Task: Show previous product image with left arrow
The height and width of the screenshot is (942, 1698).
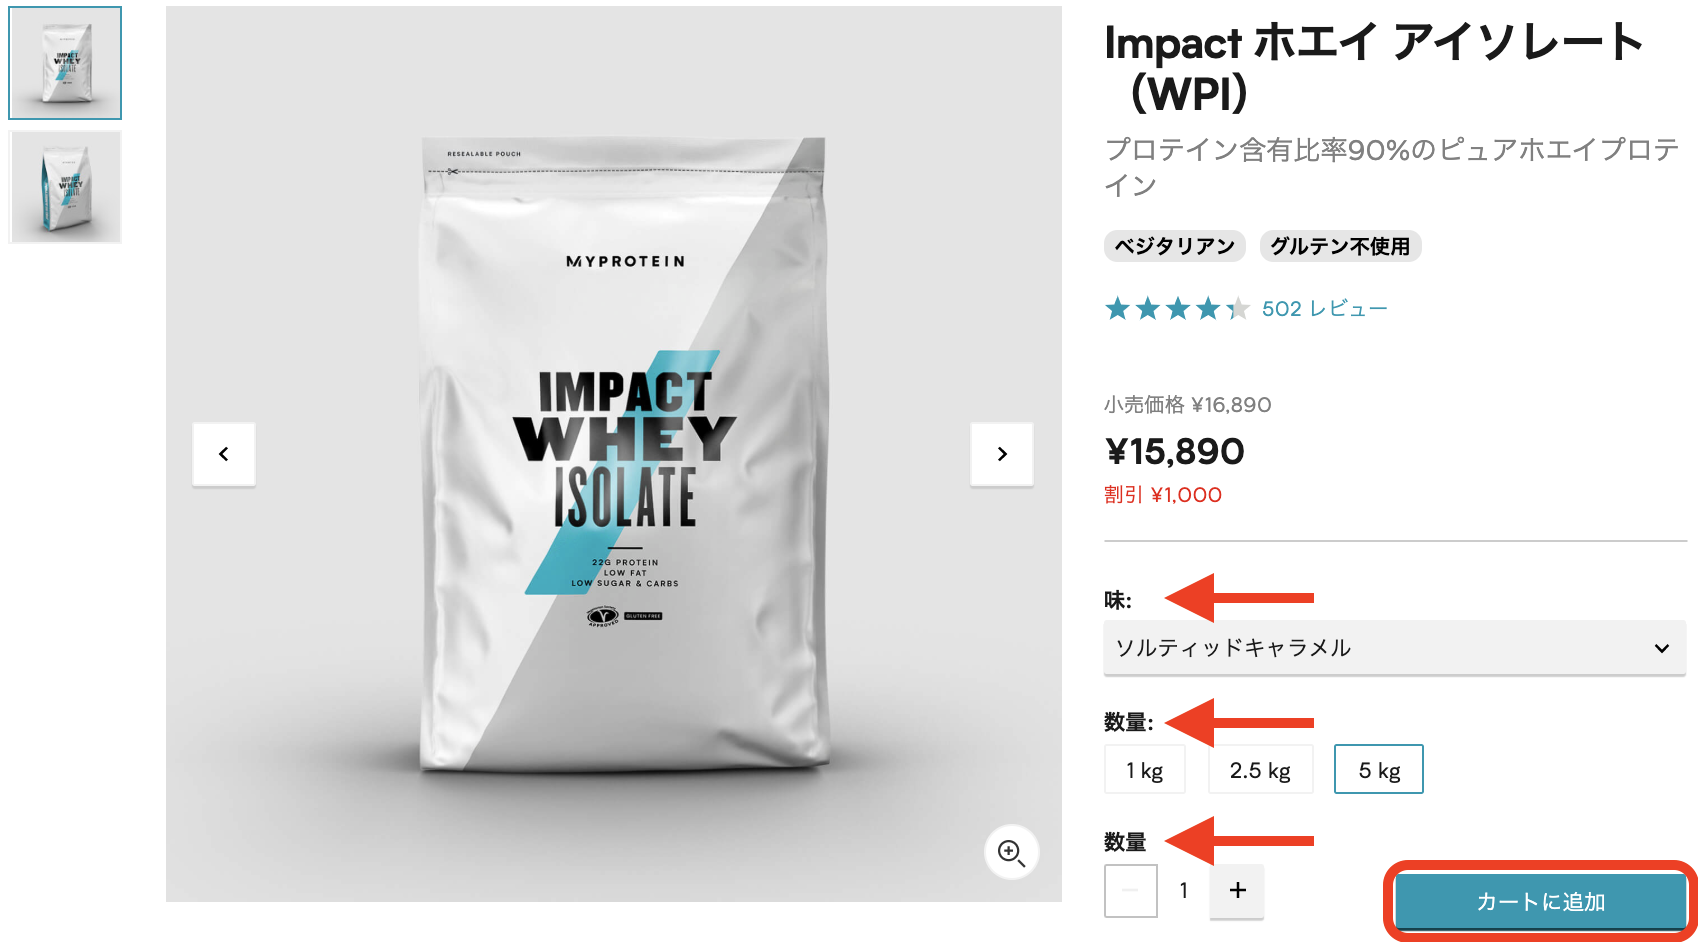Action: click(x=224, y=454)
